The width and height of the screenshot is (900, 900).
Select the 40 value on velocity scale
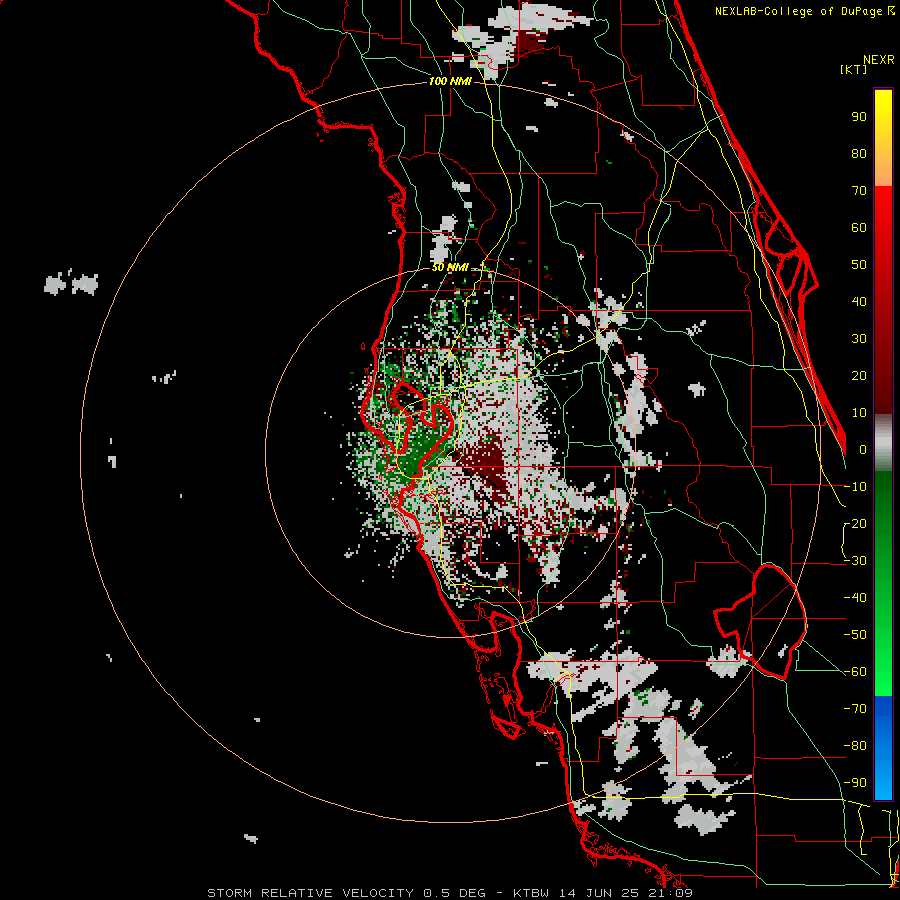(859, 301)
